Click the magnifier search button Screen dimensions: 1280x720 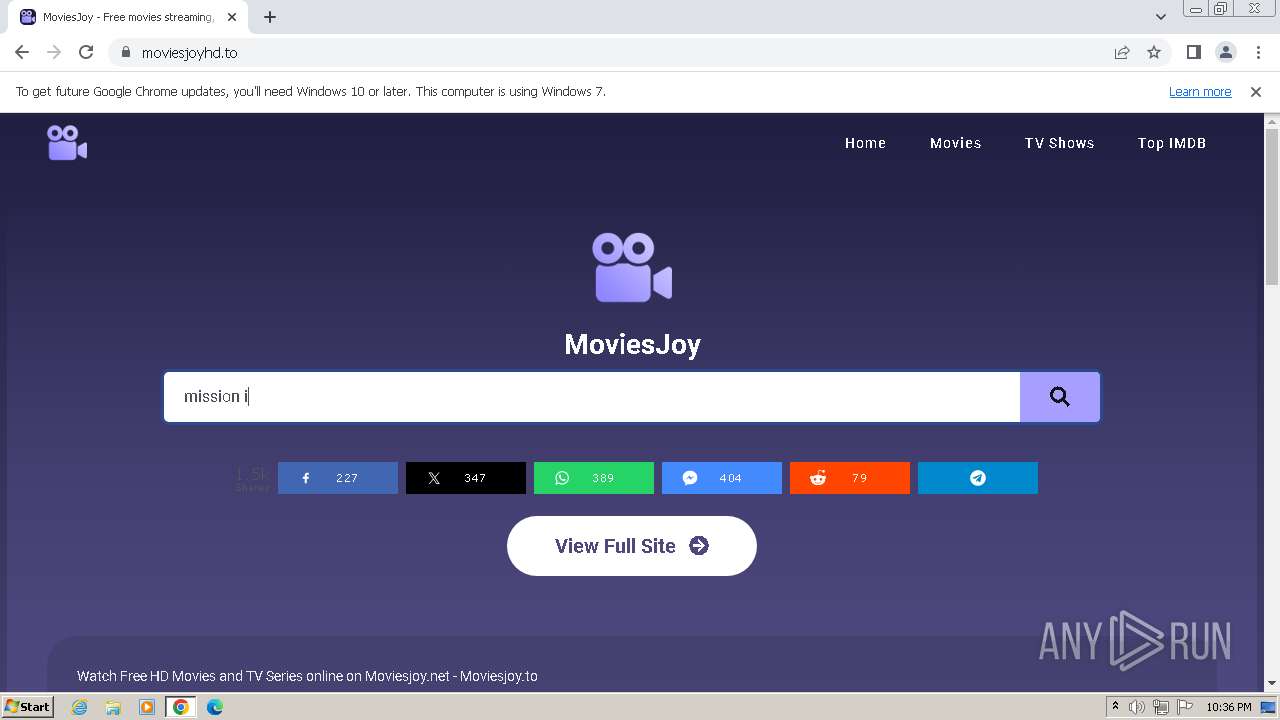click(x=1060, y=397)
